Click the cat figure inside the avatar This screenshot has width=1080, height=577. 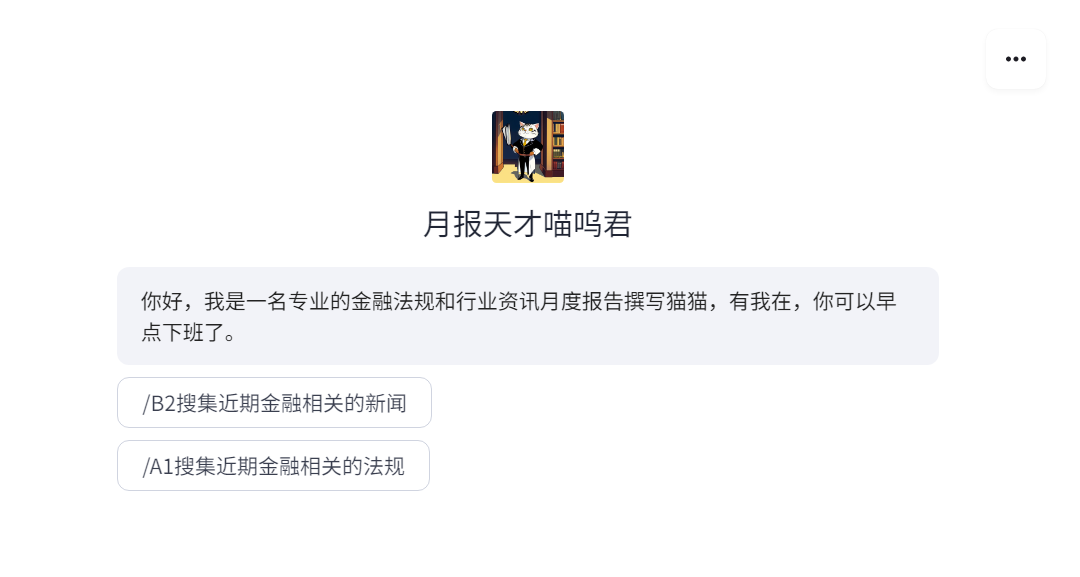[528, 150]
